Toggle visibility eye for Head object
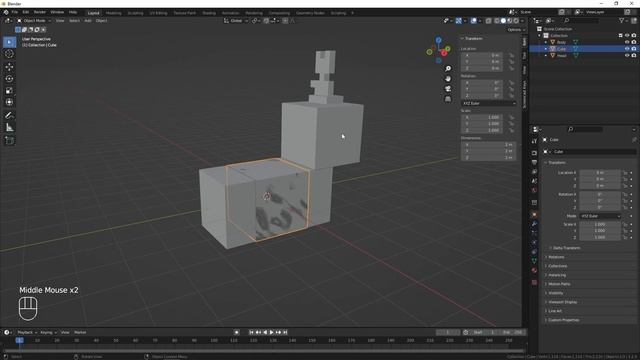Viewport: 640px width, 360px height. 627,55
